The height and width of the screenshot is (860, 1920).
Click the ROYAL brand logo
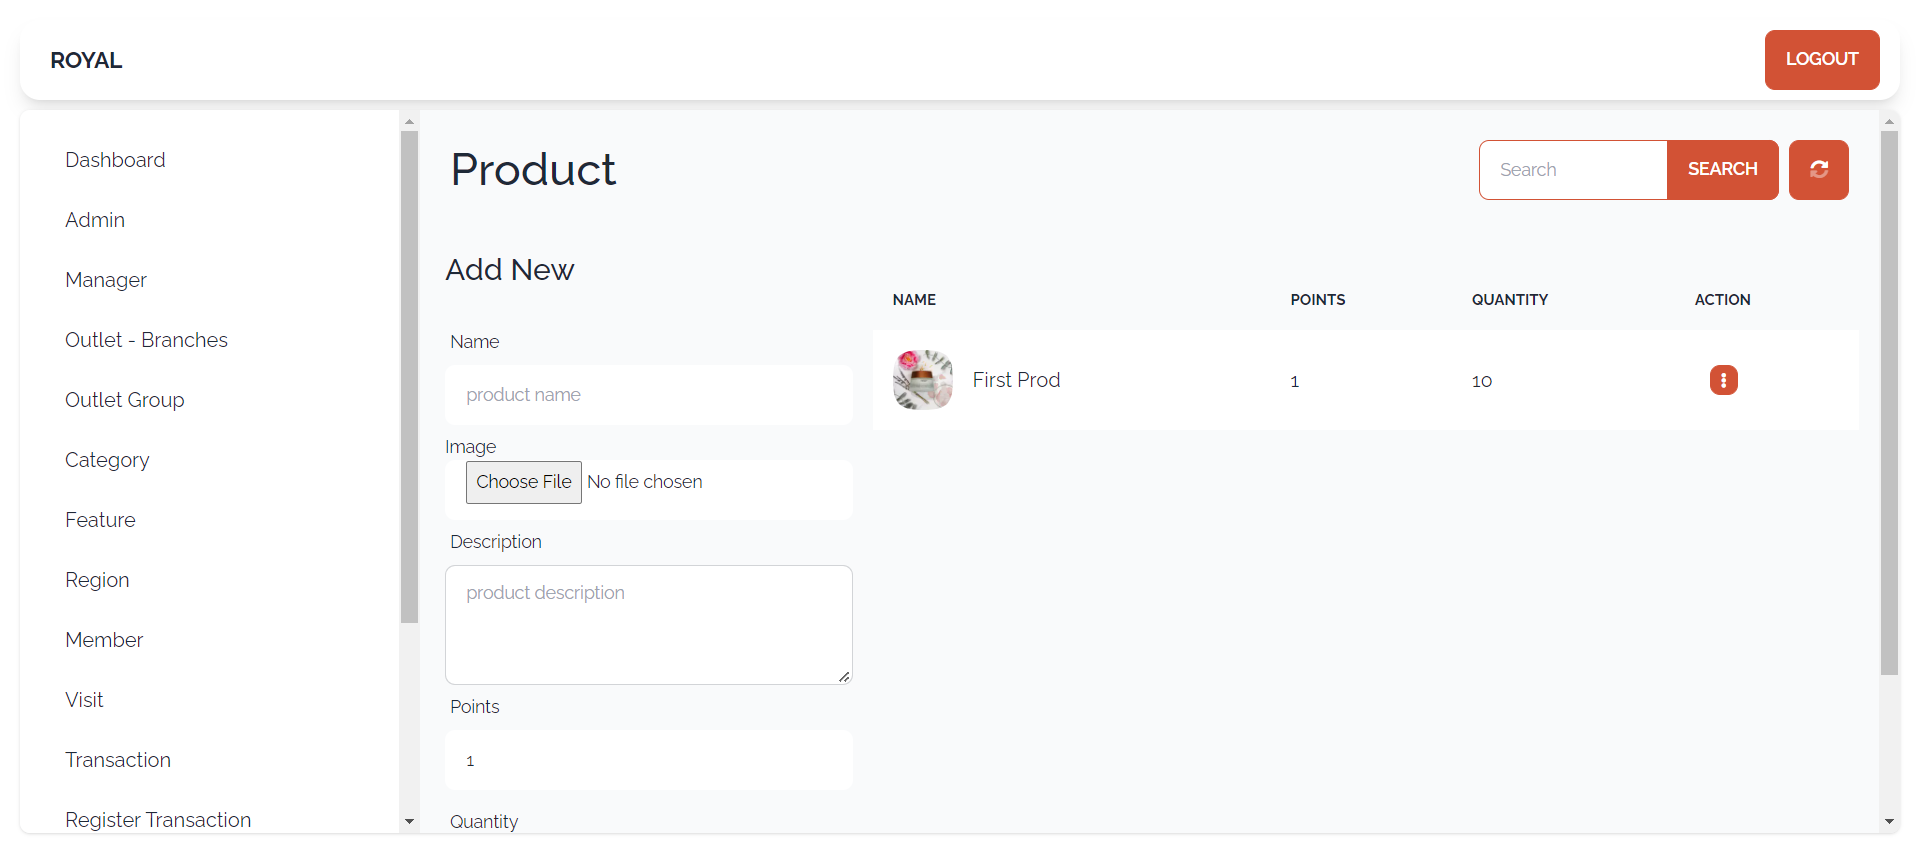pyautogui.click(x=86, y=60)
